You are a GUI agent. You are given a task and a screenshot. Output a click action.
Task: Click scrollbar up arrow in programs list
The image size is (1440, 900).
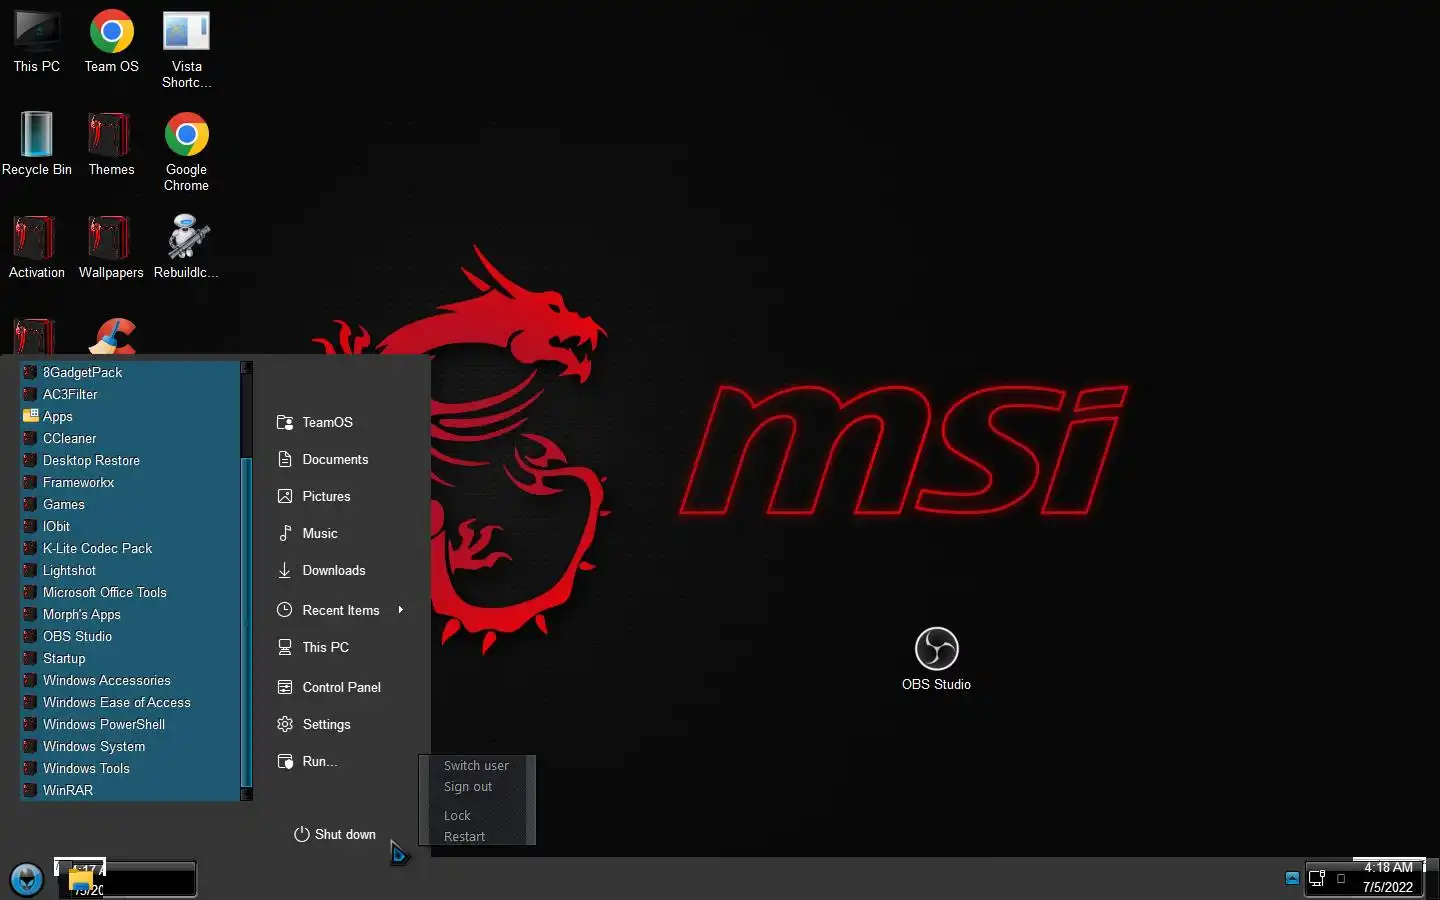(x=246, y=367)
